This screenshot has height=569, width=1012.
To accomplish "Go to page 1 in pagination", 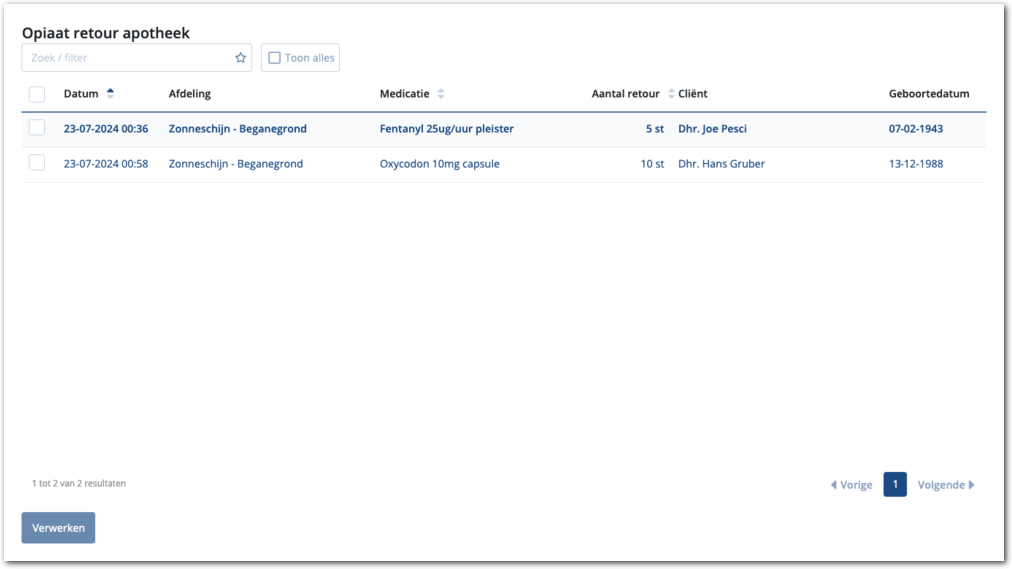I will click(x=895, y=485).
